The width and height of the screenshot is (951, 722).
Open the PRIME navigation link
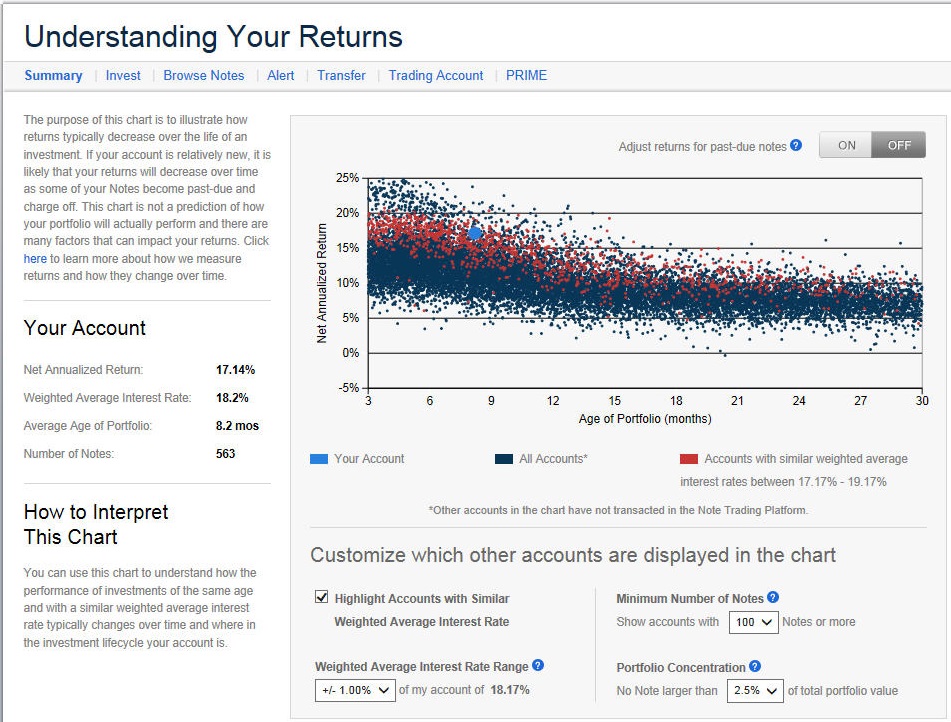coord(526,75)
